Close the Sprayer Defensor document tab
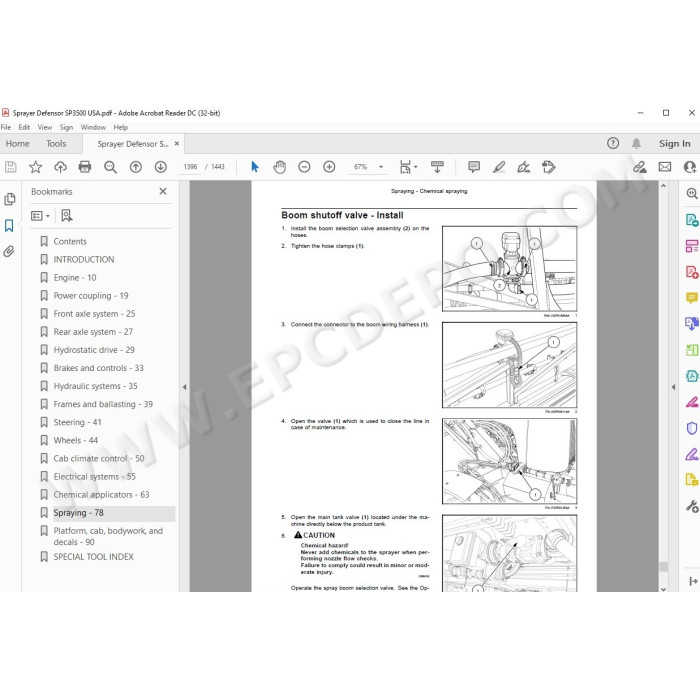This screenshot has height=700, width=700. (177, 144)
